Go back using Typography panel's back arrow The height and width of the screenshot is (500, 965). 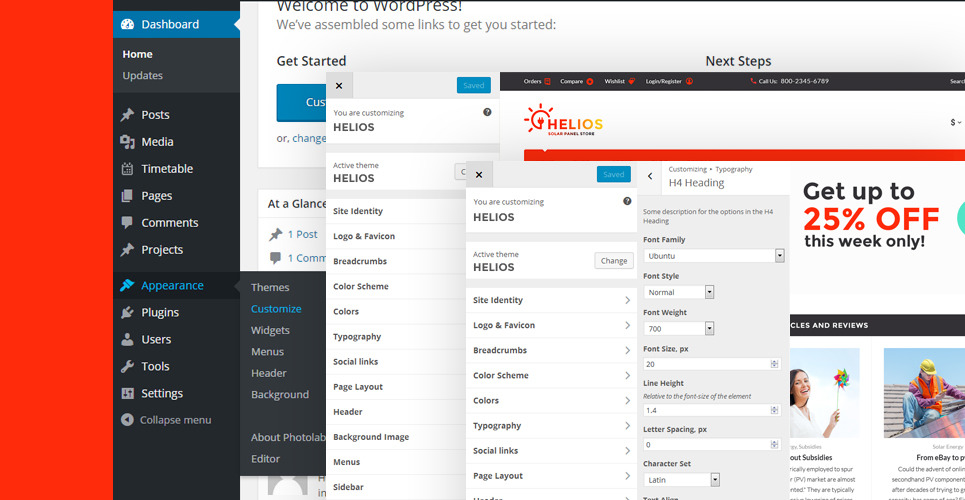point(650,176)
